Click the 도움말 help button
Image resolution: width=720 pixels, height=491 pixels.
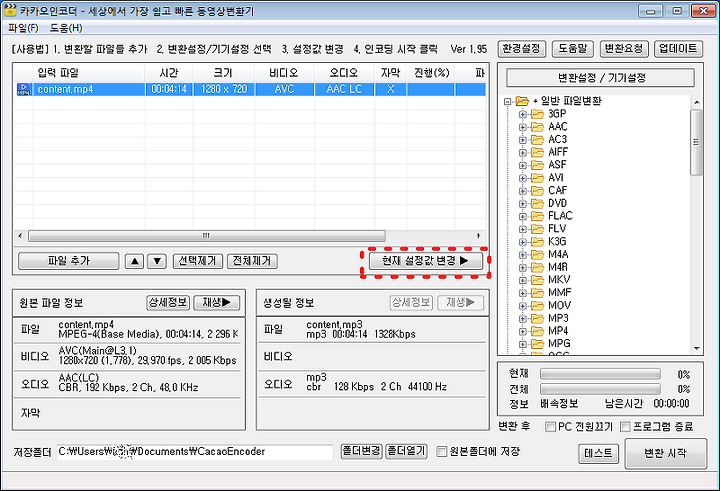pyautogui.click(x=573, y=49)
